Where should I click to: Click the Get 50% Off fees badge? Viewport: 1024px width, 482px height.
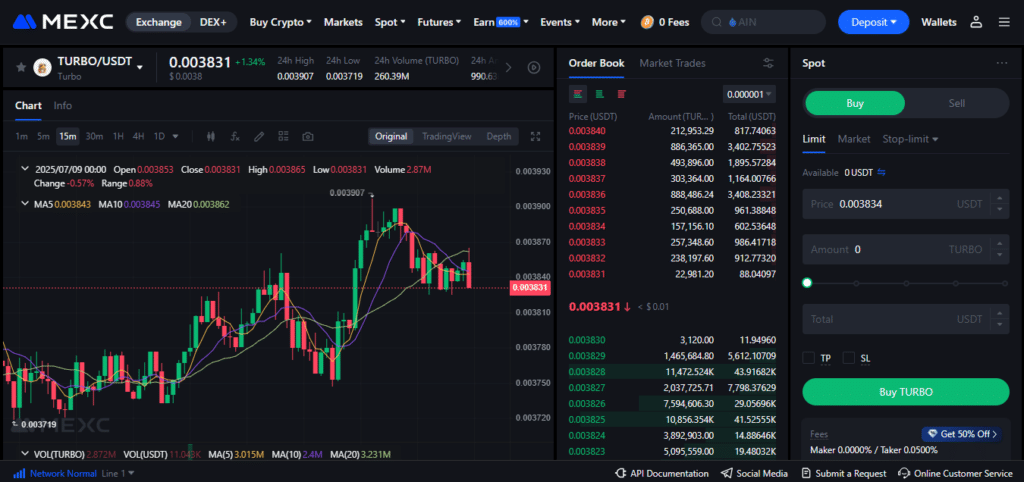(x=962, y=434)
